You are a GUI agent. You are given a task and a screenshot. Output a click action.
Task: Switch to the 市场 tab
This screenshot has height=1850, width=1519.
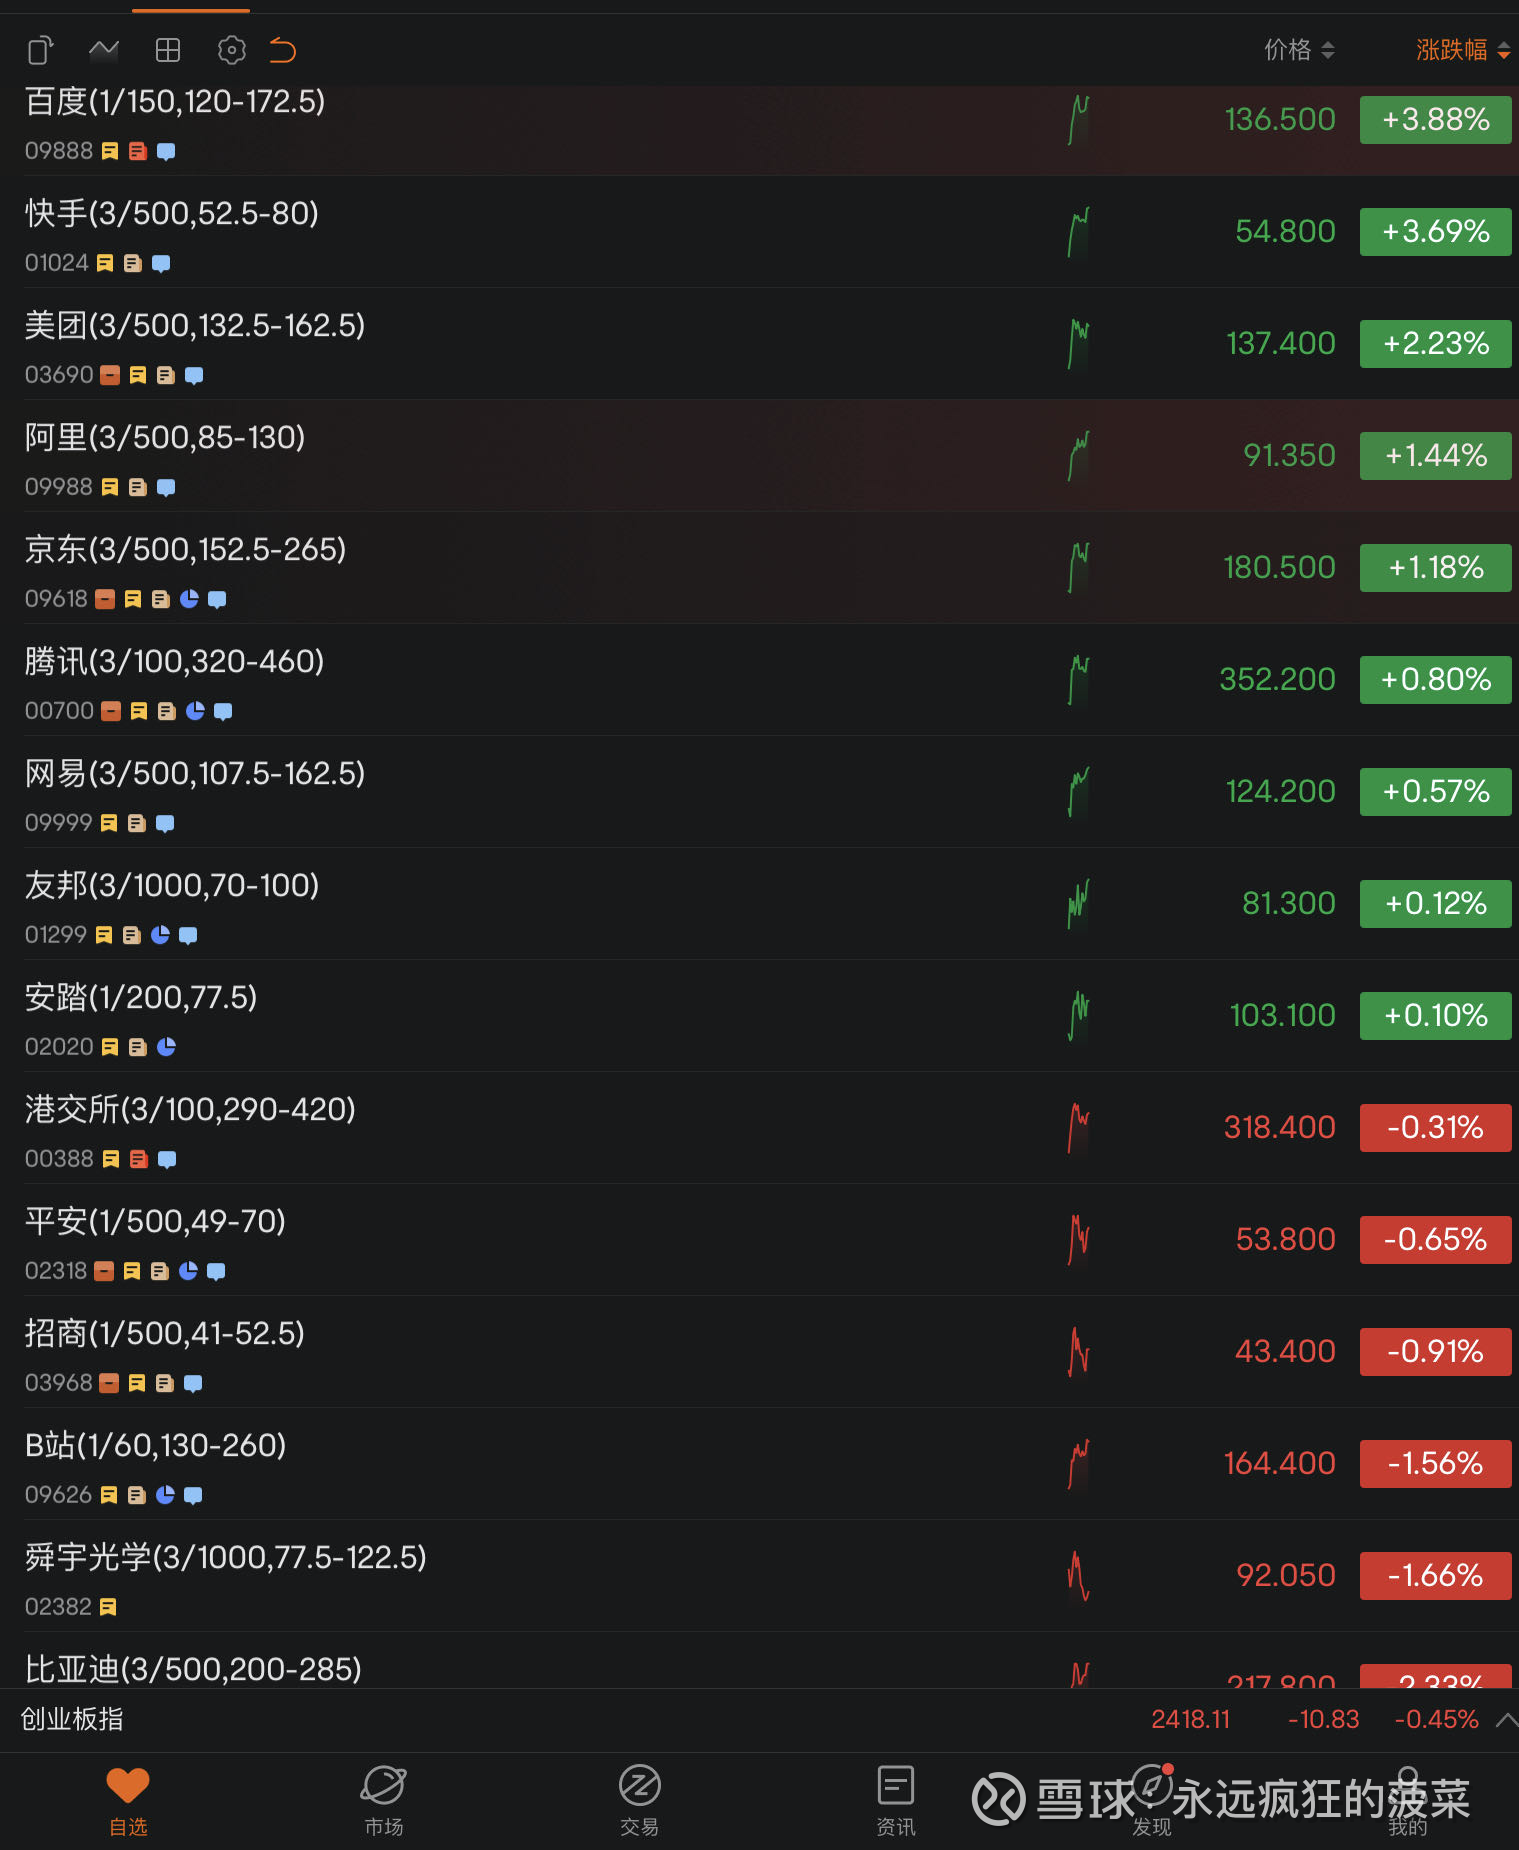coord(384,1798)
